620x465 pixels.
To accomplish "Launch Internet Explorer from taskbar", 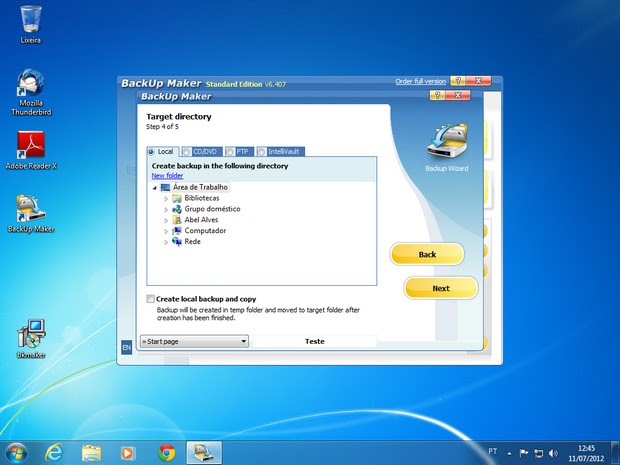I will click(x=53, y=453).
